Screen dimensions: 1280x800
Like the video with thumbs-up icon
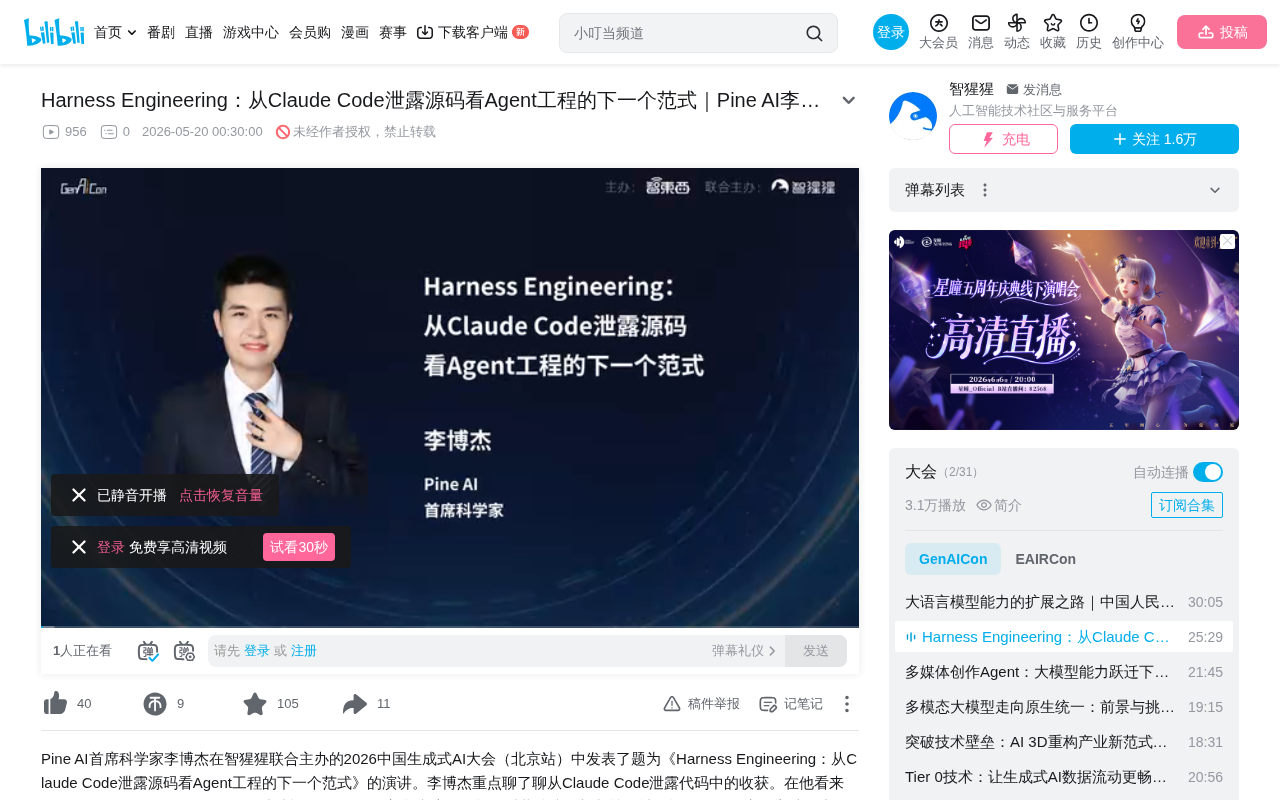(55, 704)
